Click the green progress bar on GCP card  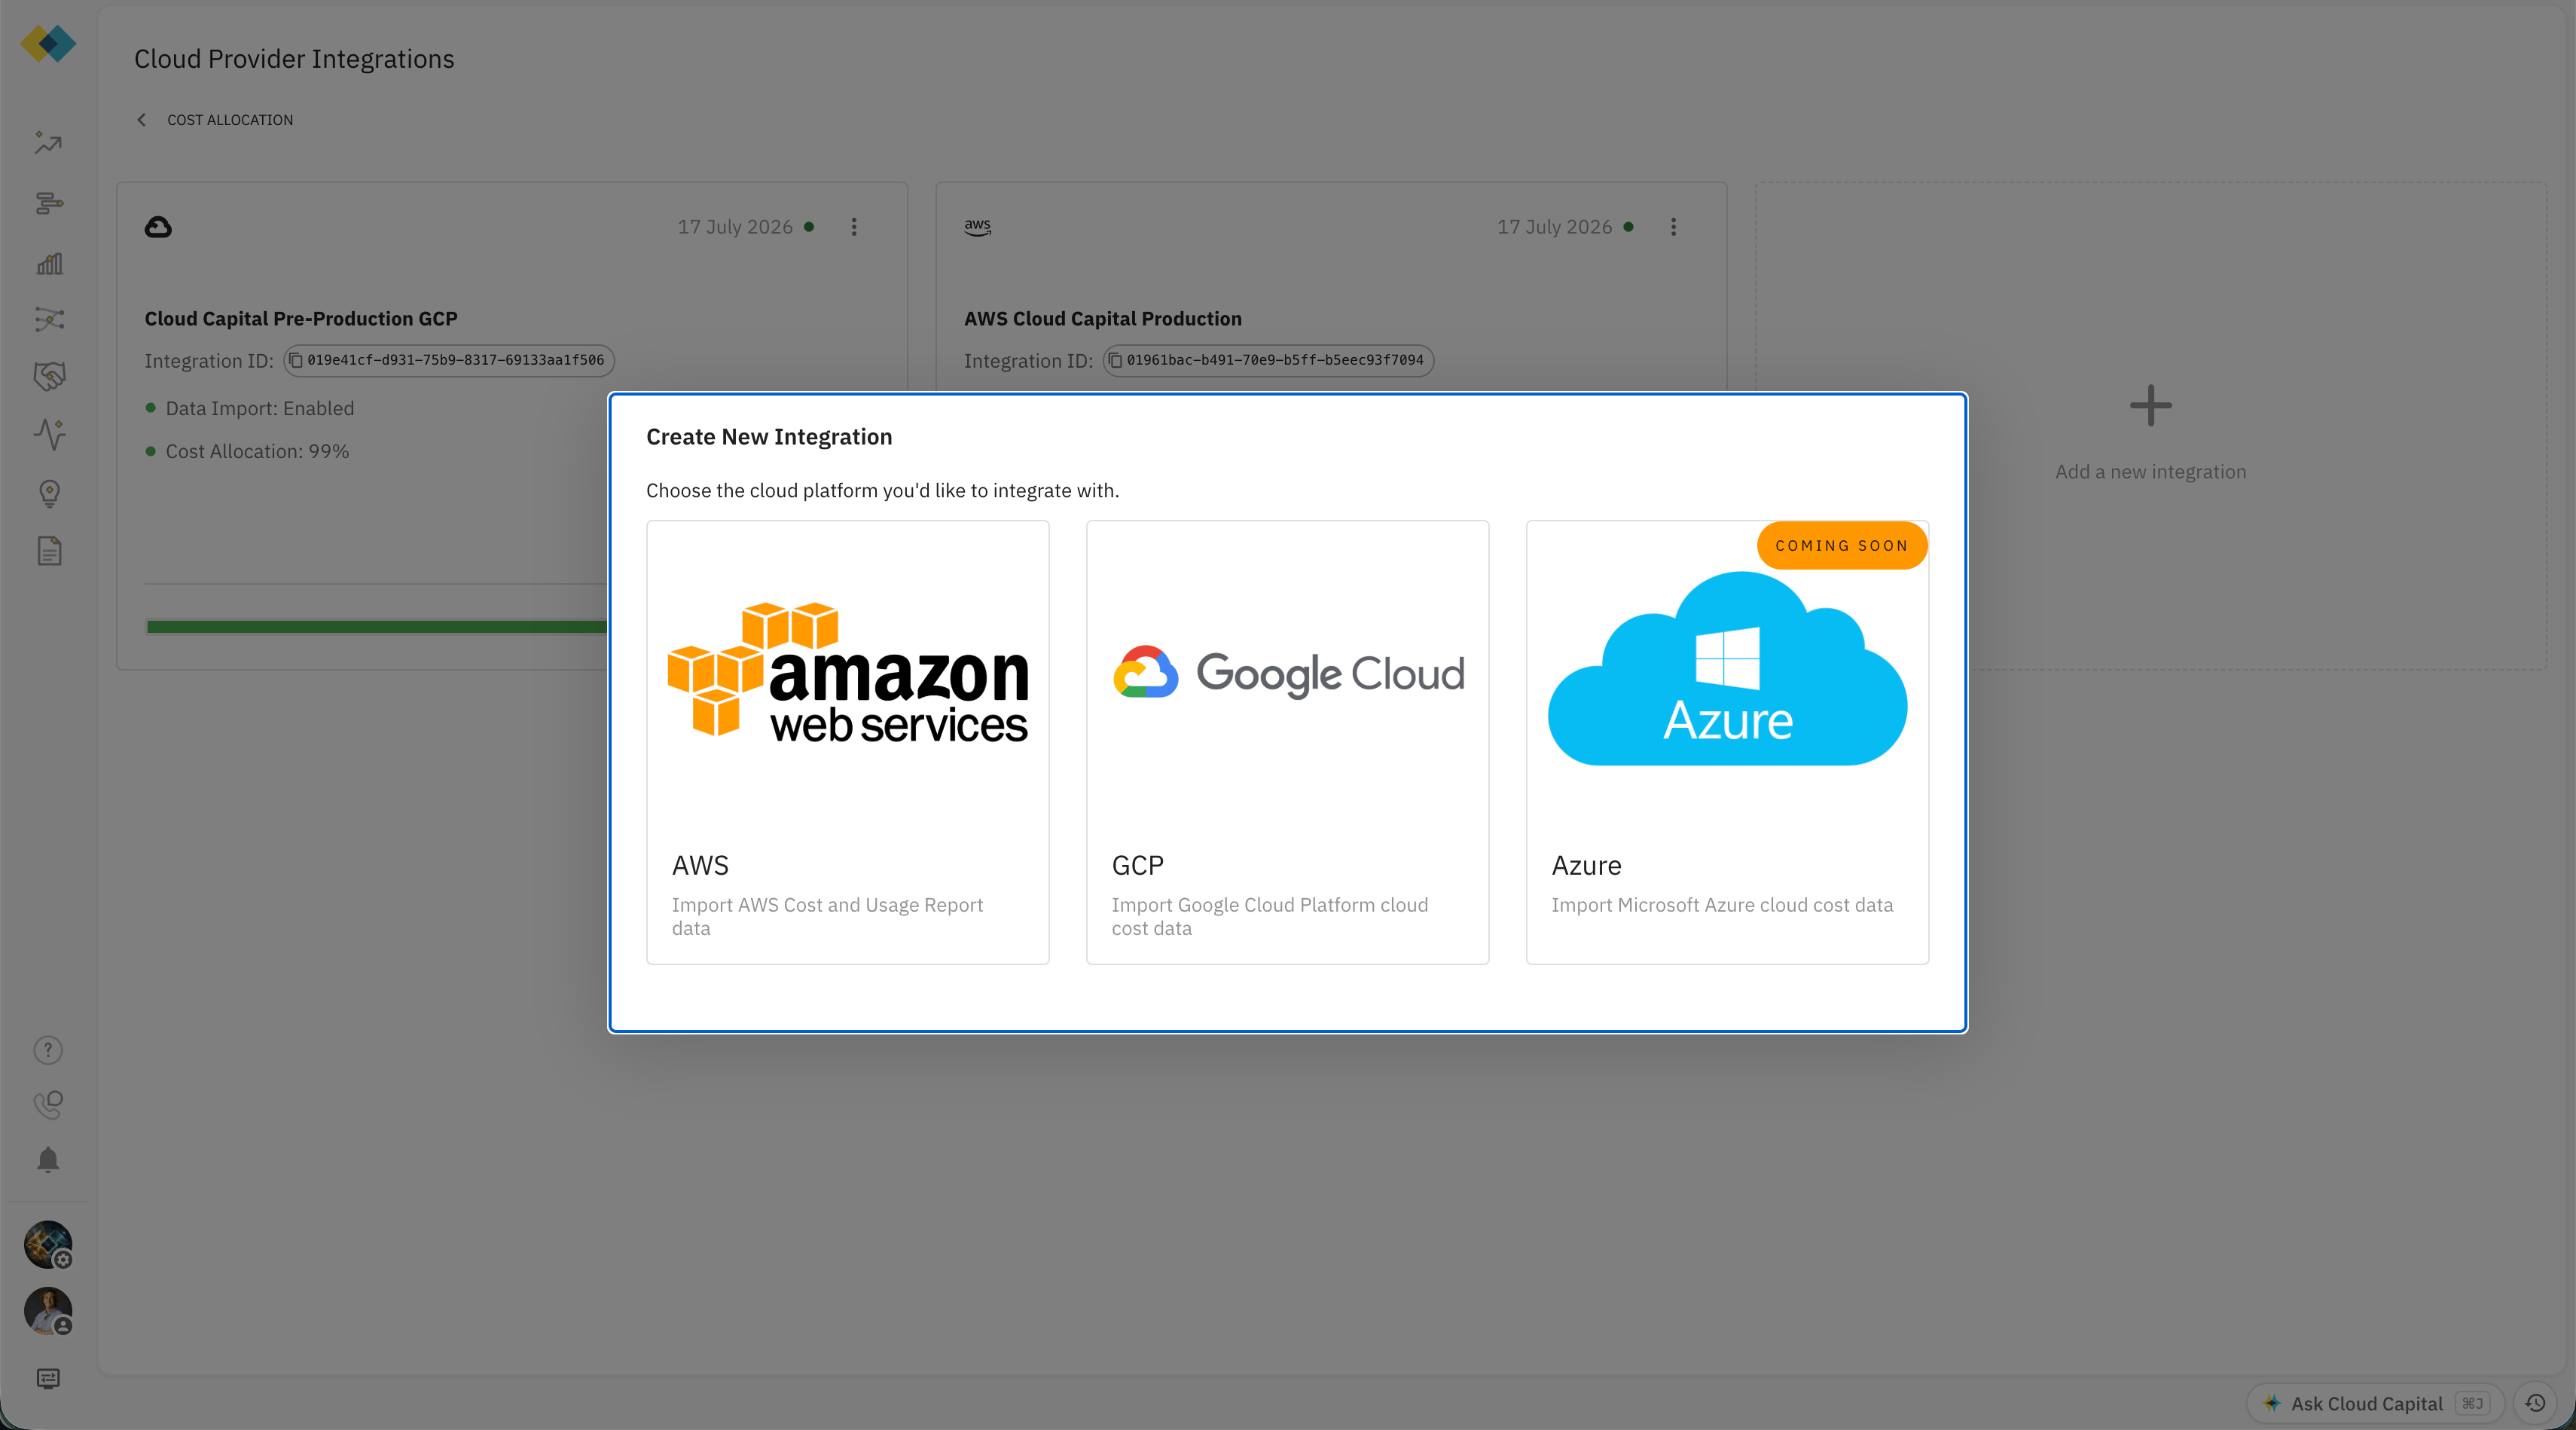click(377, 627)
